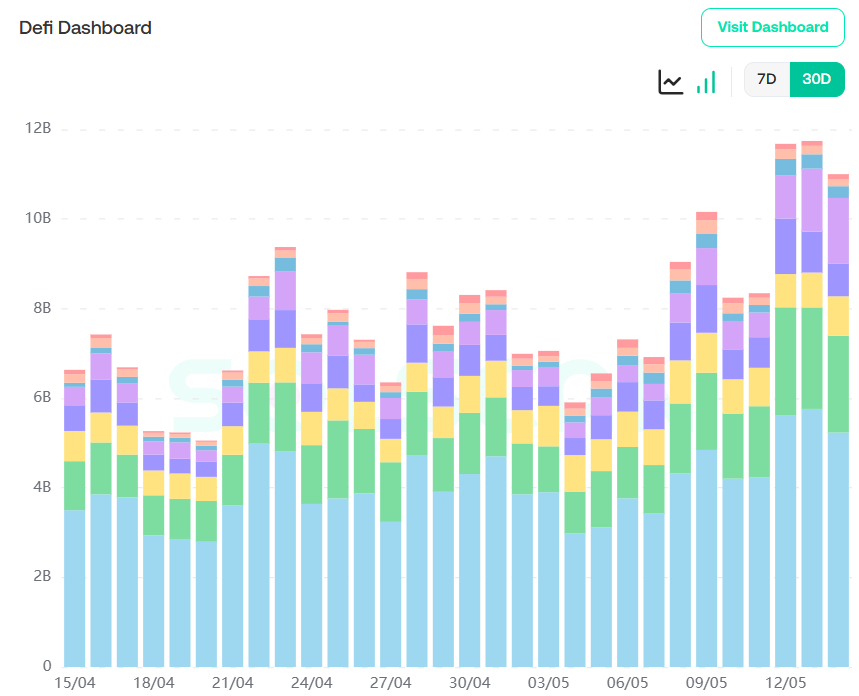Image resolution: width=859 pixels, height=696 pixels.
Task: Select light blue segment of 06/05 bar
Action: tap(628, 582)
